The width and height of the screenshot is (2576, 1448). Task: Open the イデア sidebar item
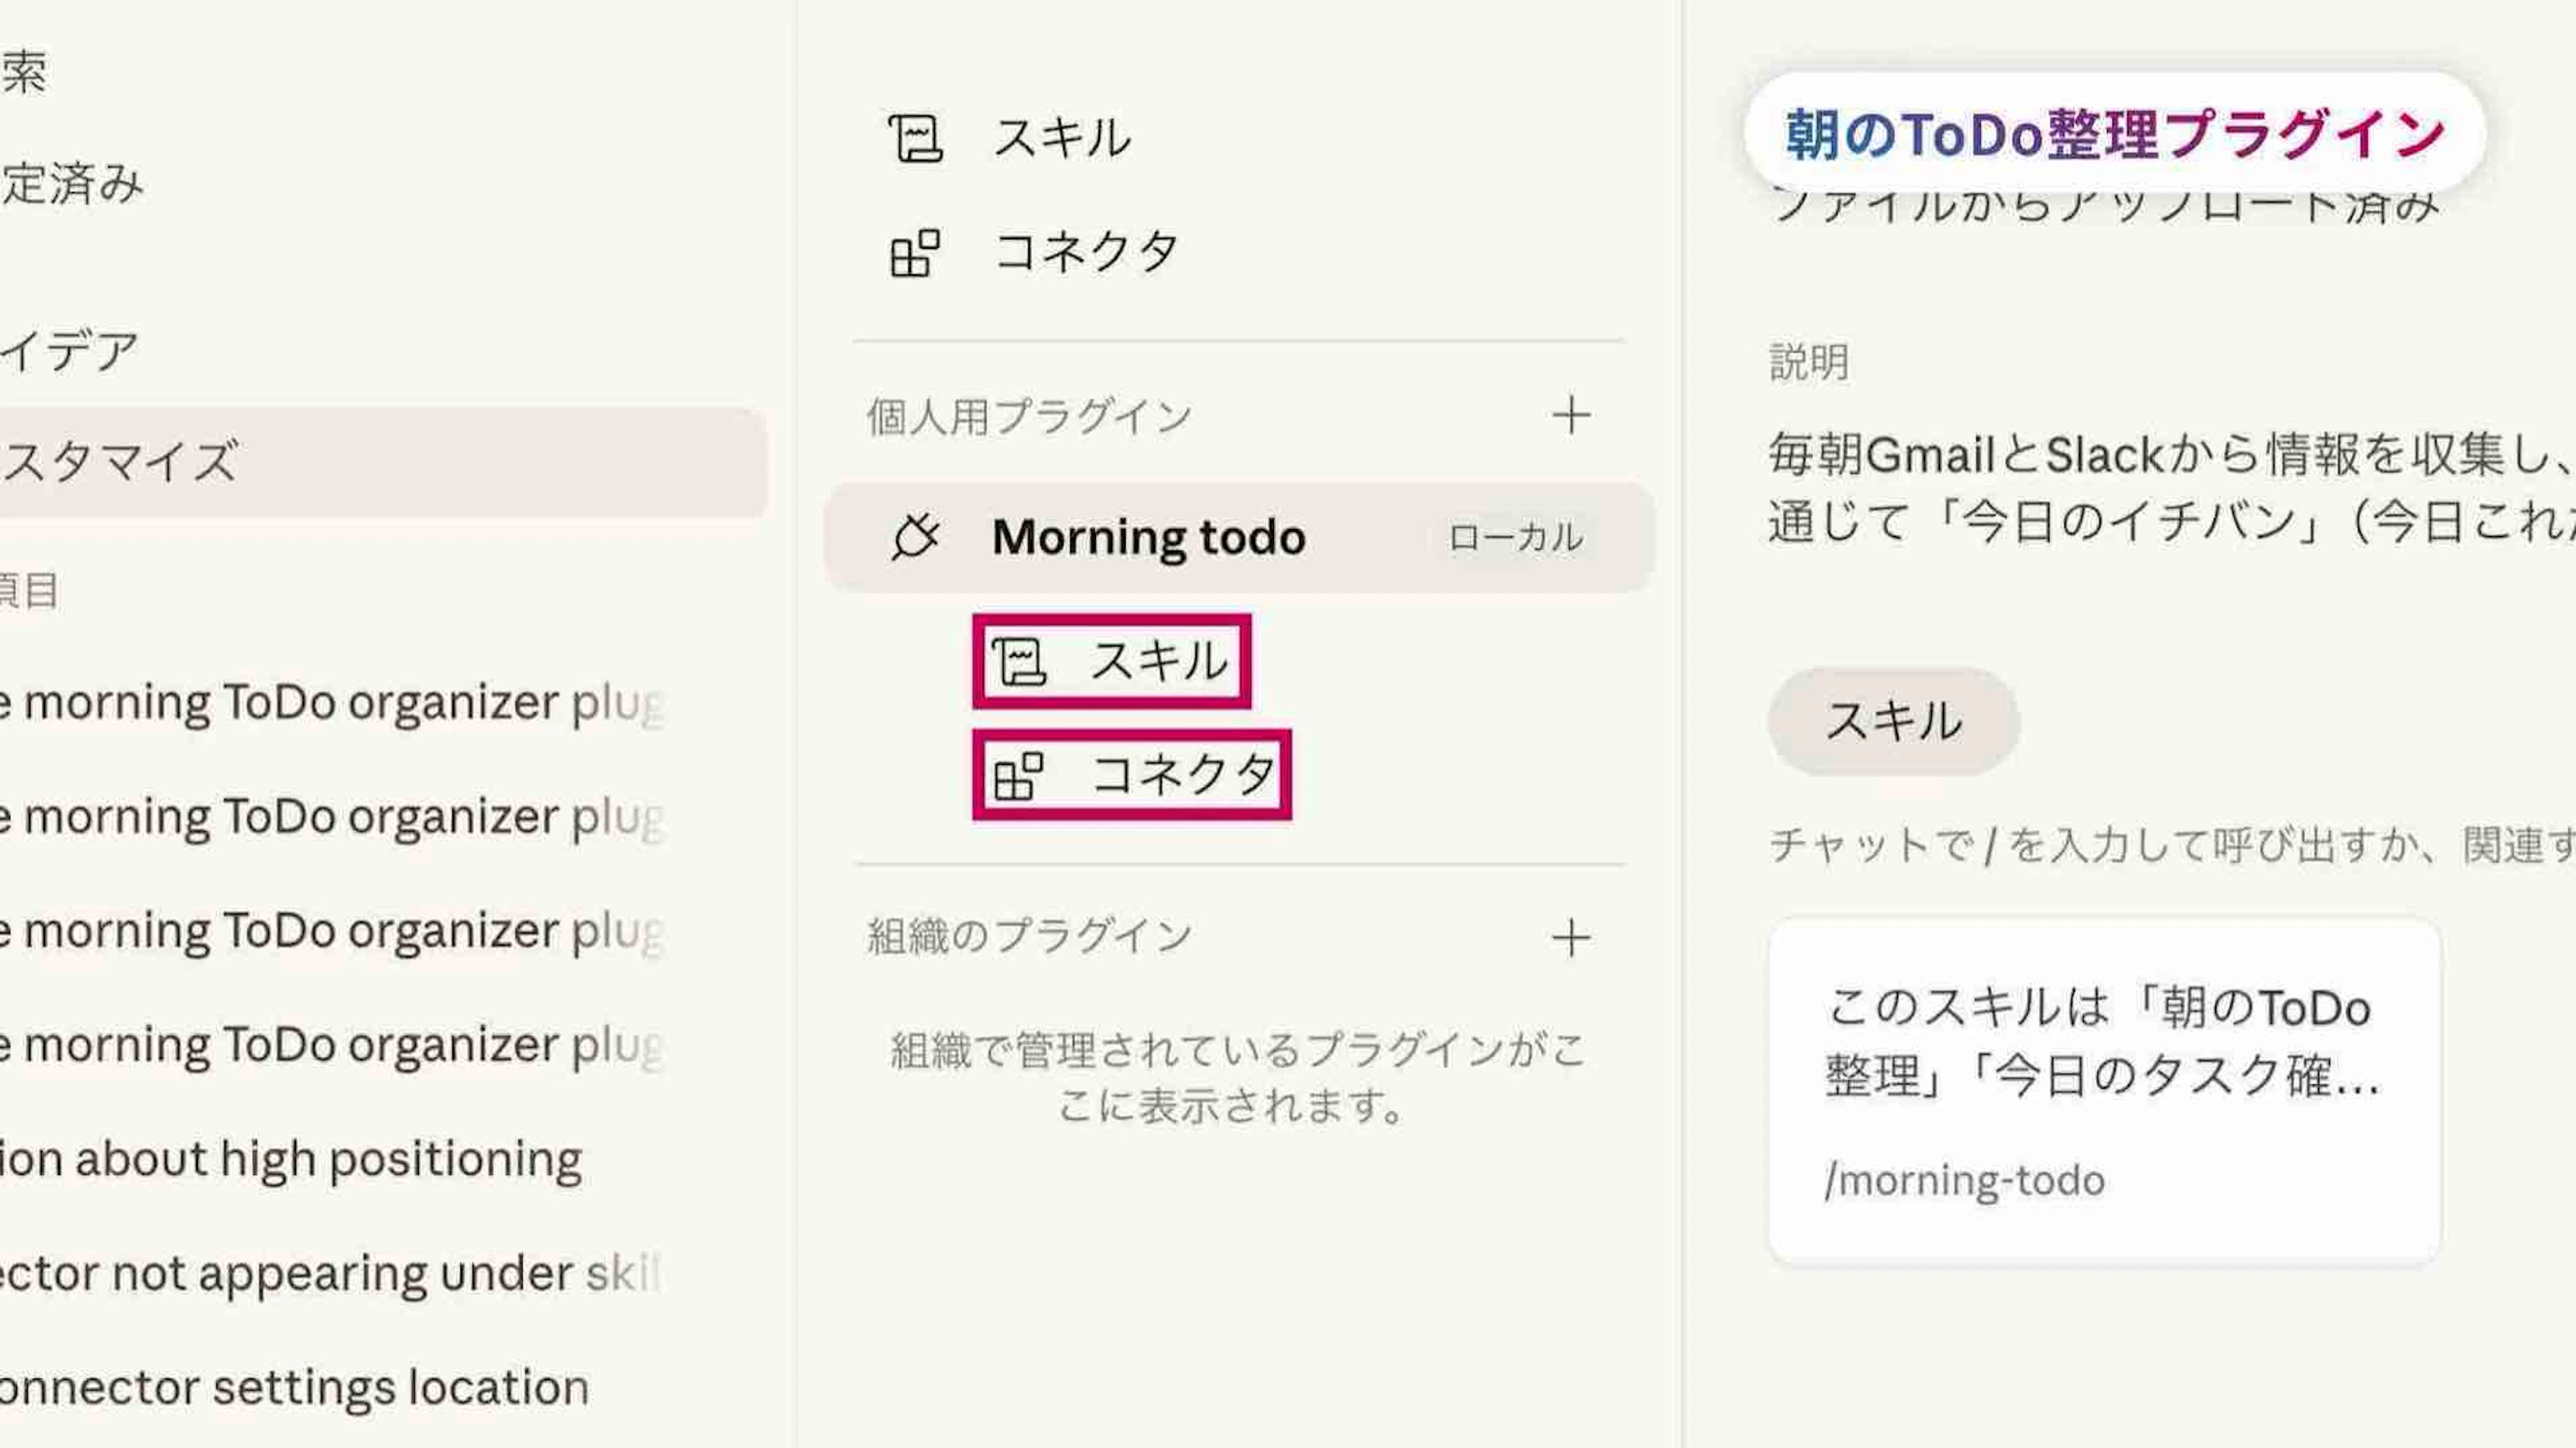(x=70, y=351)
